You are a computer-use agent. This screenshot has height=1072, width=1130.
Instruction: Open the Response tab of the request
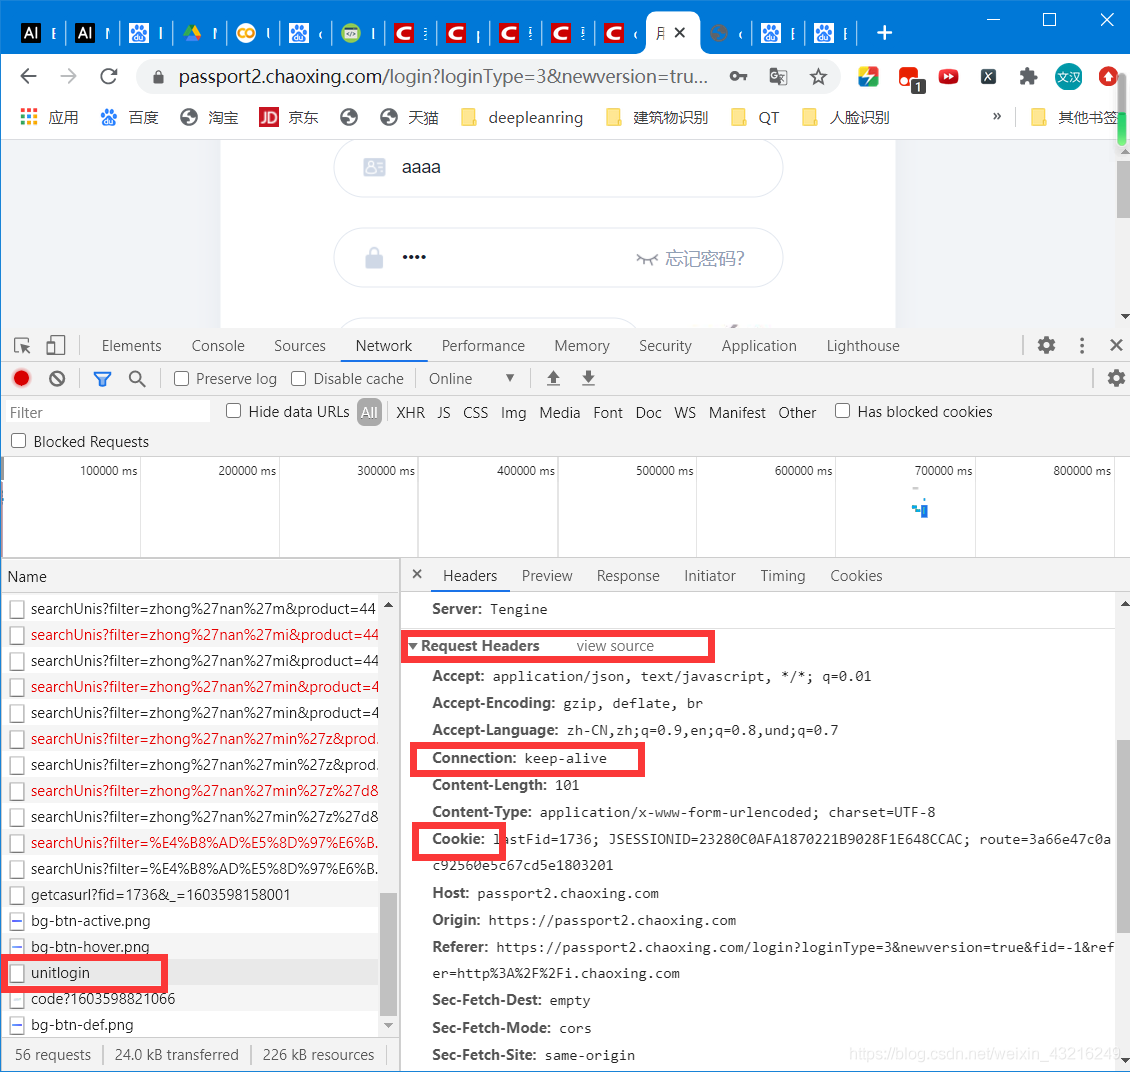(x=627, y=576)
